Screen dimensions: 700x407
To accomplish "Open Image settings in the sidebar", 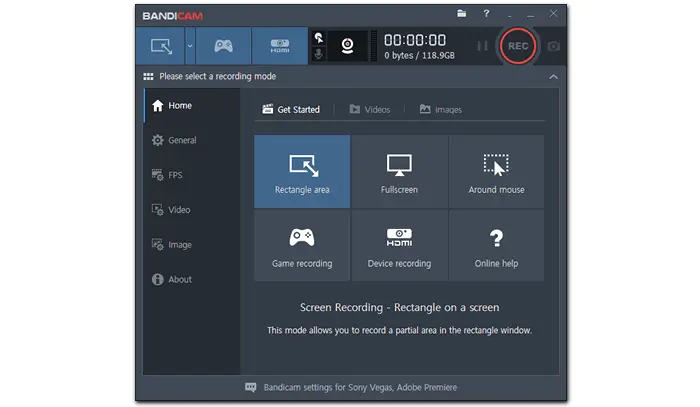I will tap(192, 245).
